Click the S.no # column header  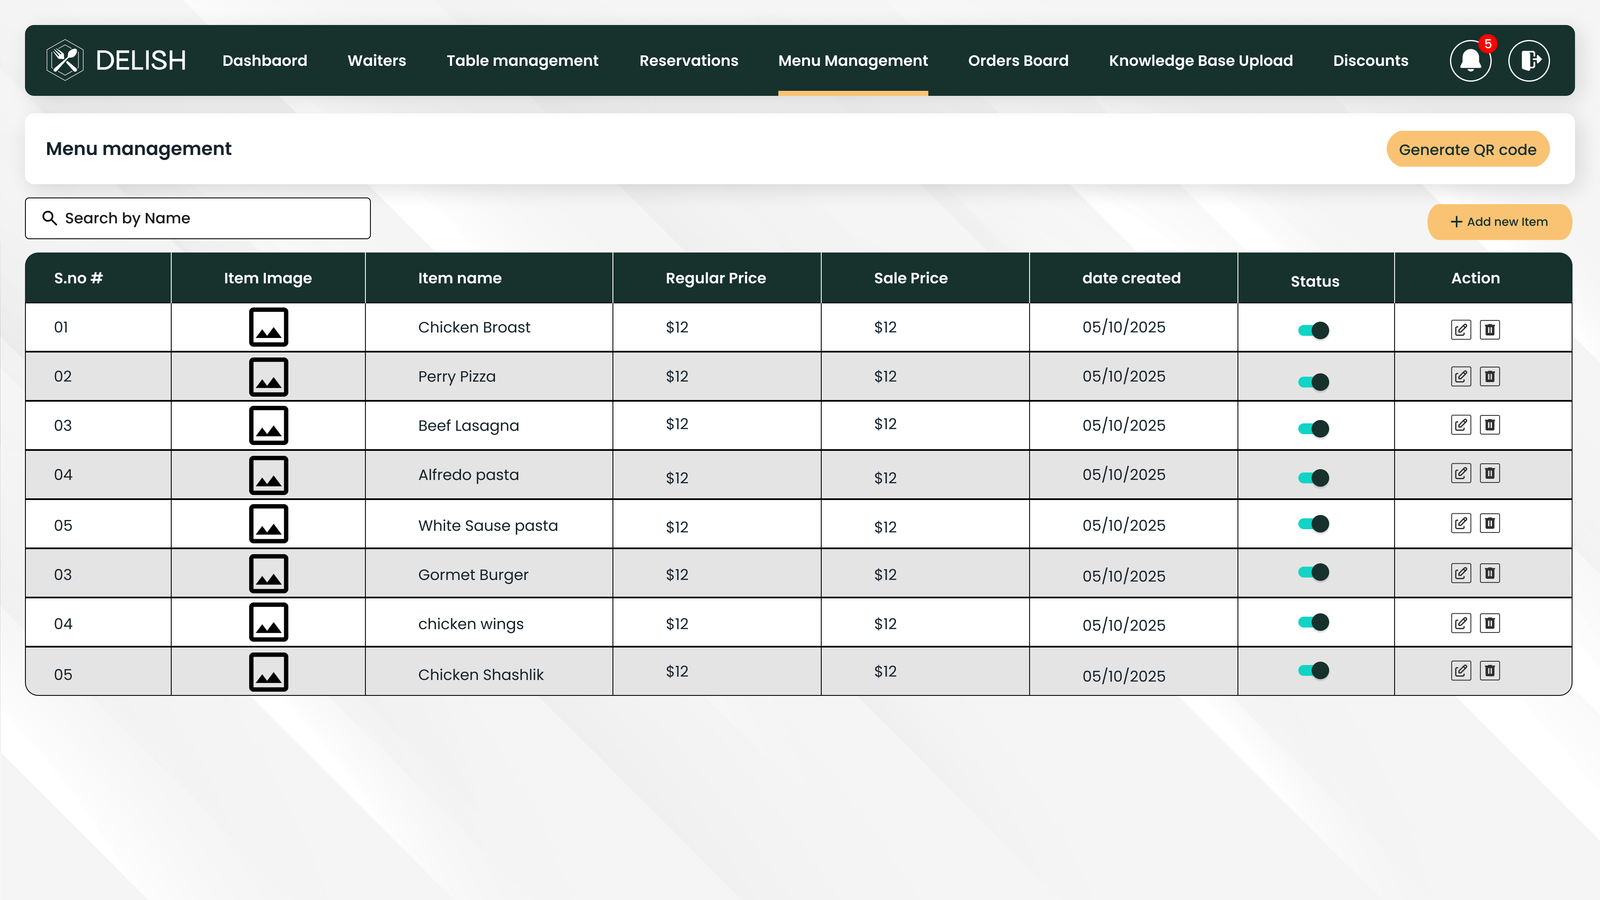point(78,278)
